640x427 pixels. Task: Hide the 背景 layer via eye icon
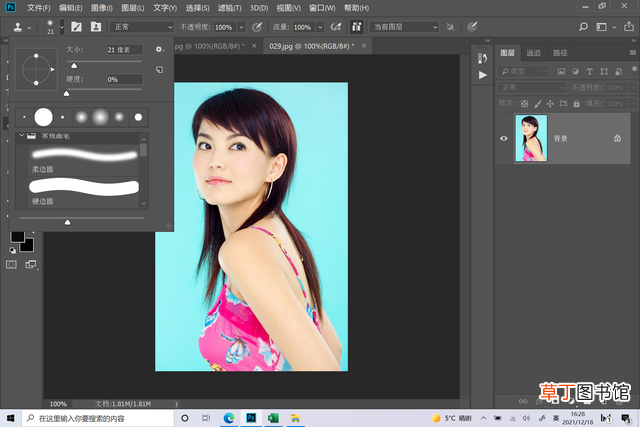coord(504,138)
